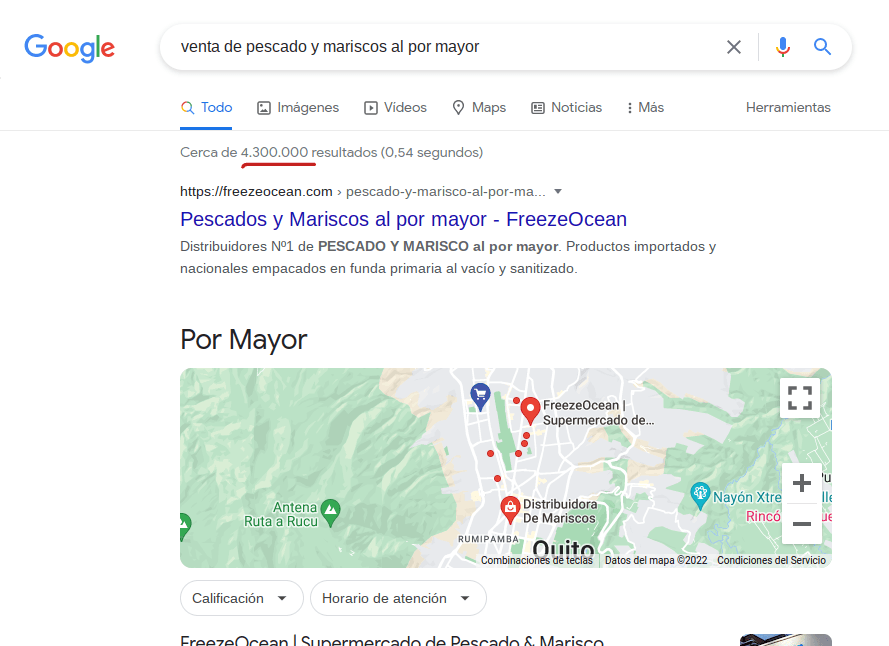
Task: Open the freezeocean.com result options arrow
Action: (558, 192)
